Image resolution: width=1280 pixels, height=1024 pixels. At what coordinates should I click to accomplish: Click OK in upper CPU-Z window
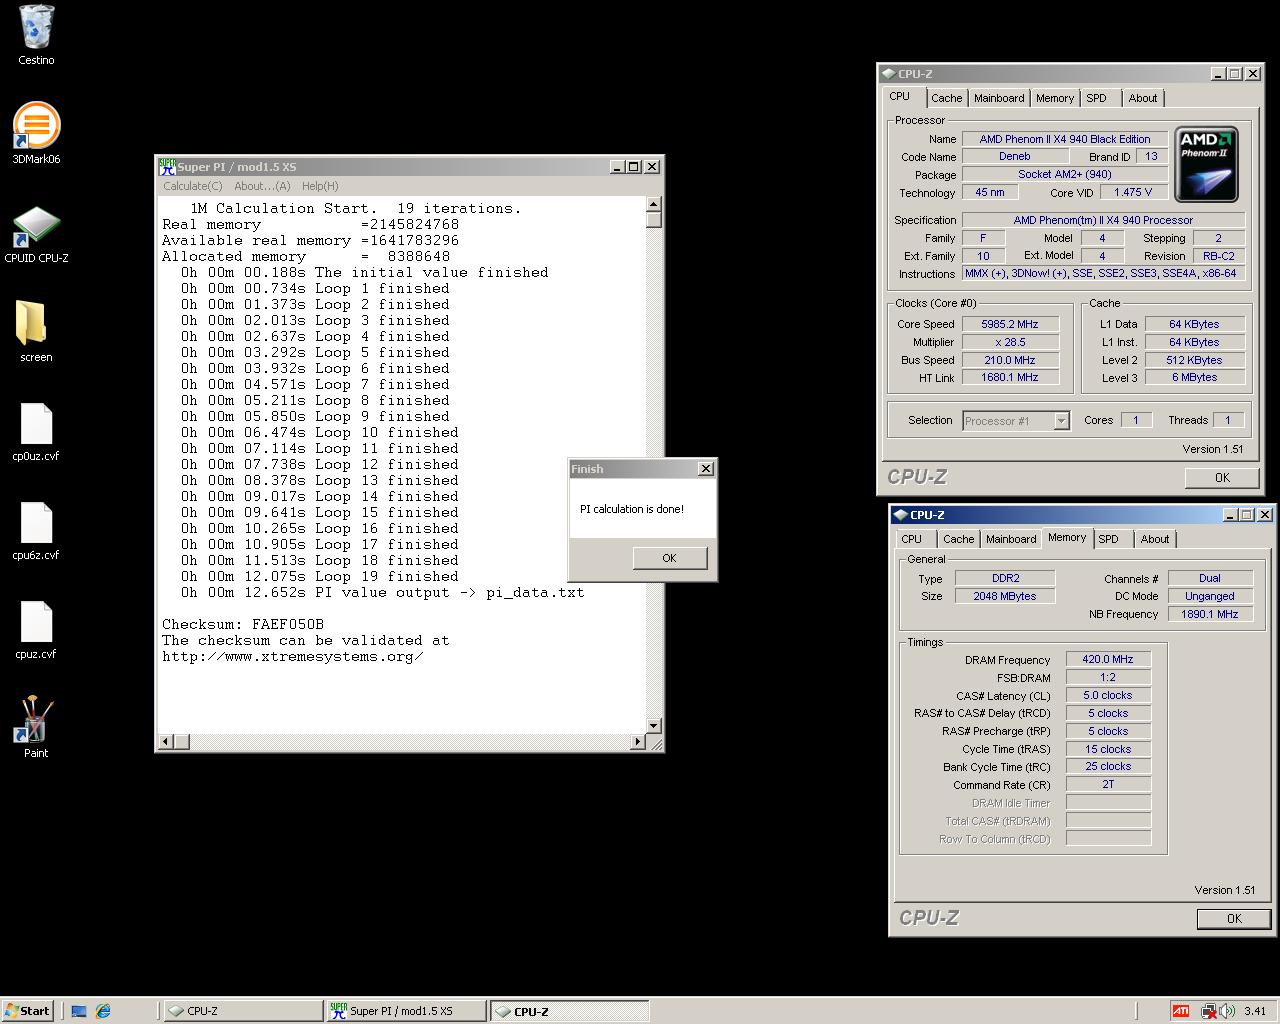point(1222,478)
